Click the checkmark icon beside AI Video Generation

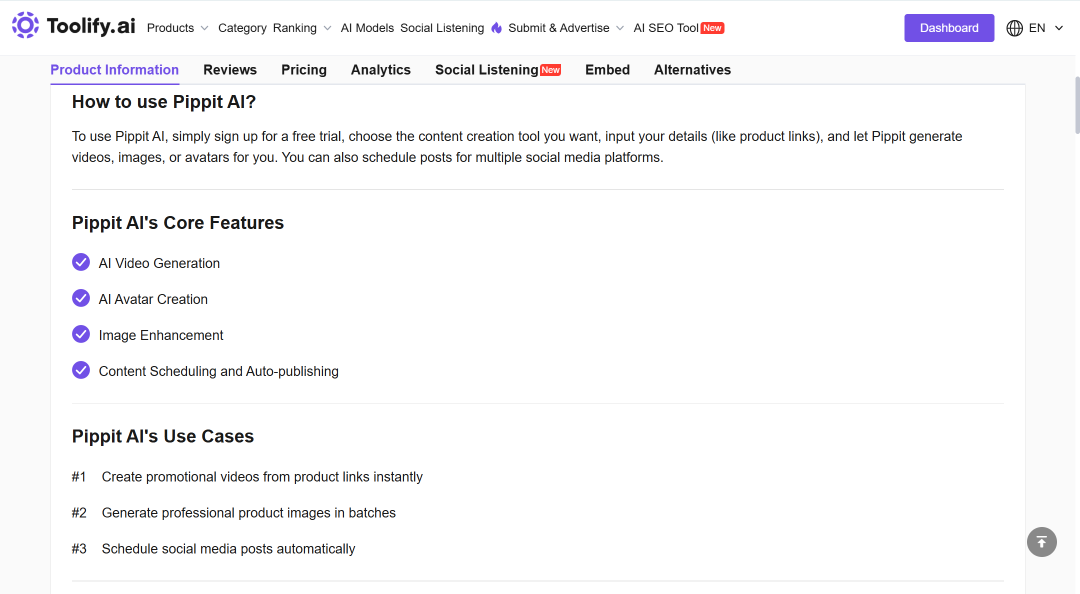pyautogui.click(x=81, y=263)
